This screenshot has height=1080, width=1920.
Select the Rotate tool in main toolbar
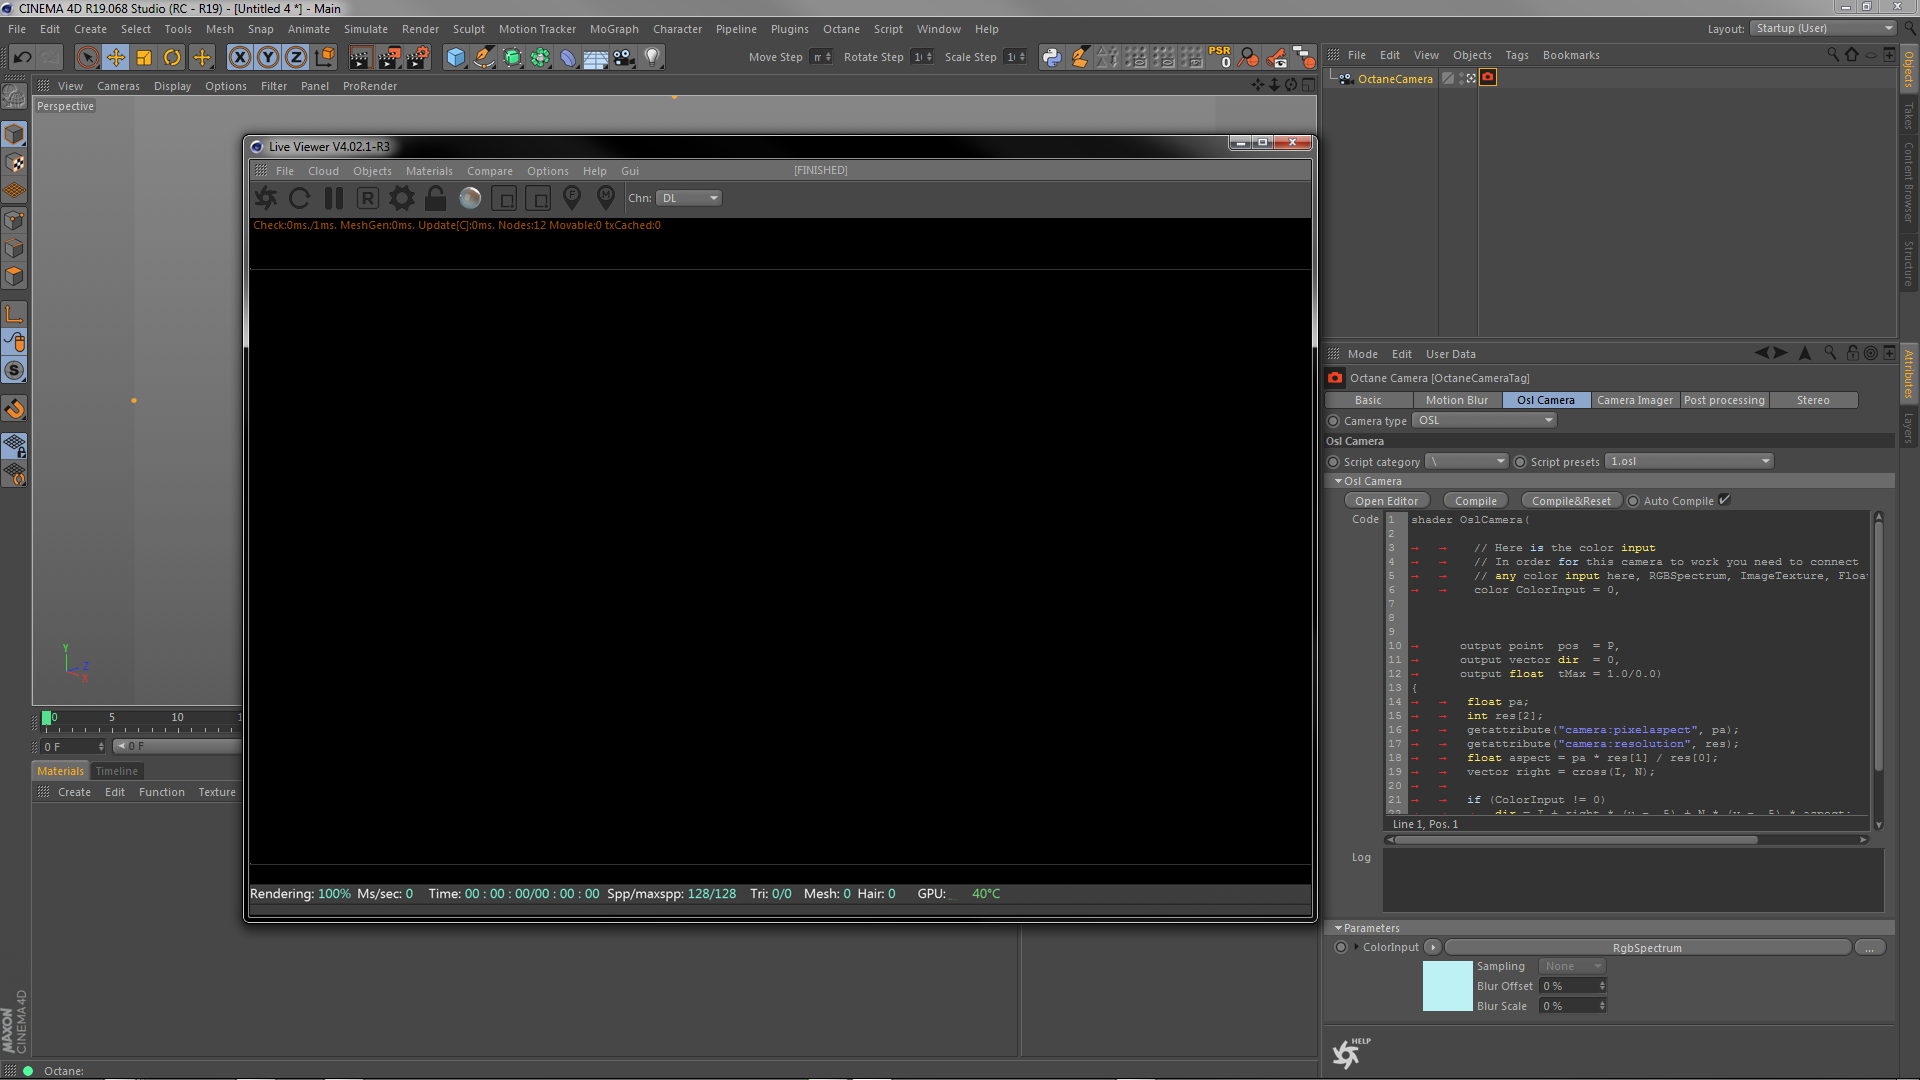[172, 57]
